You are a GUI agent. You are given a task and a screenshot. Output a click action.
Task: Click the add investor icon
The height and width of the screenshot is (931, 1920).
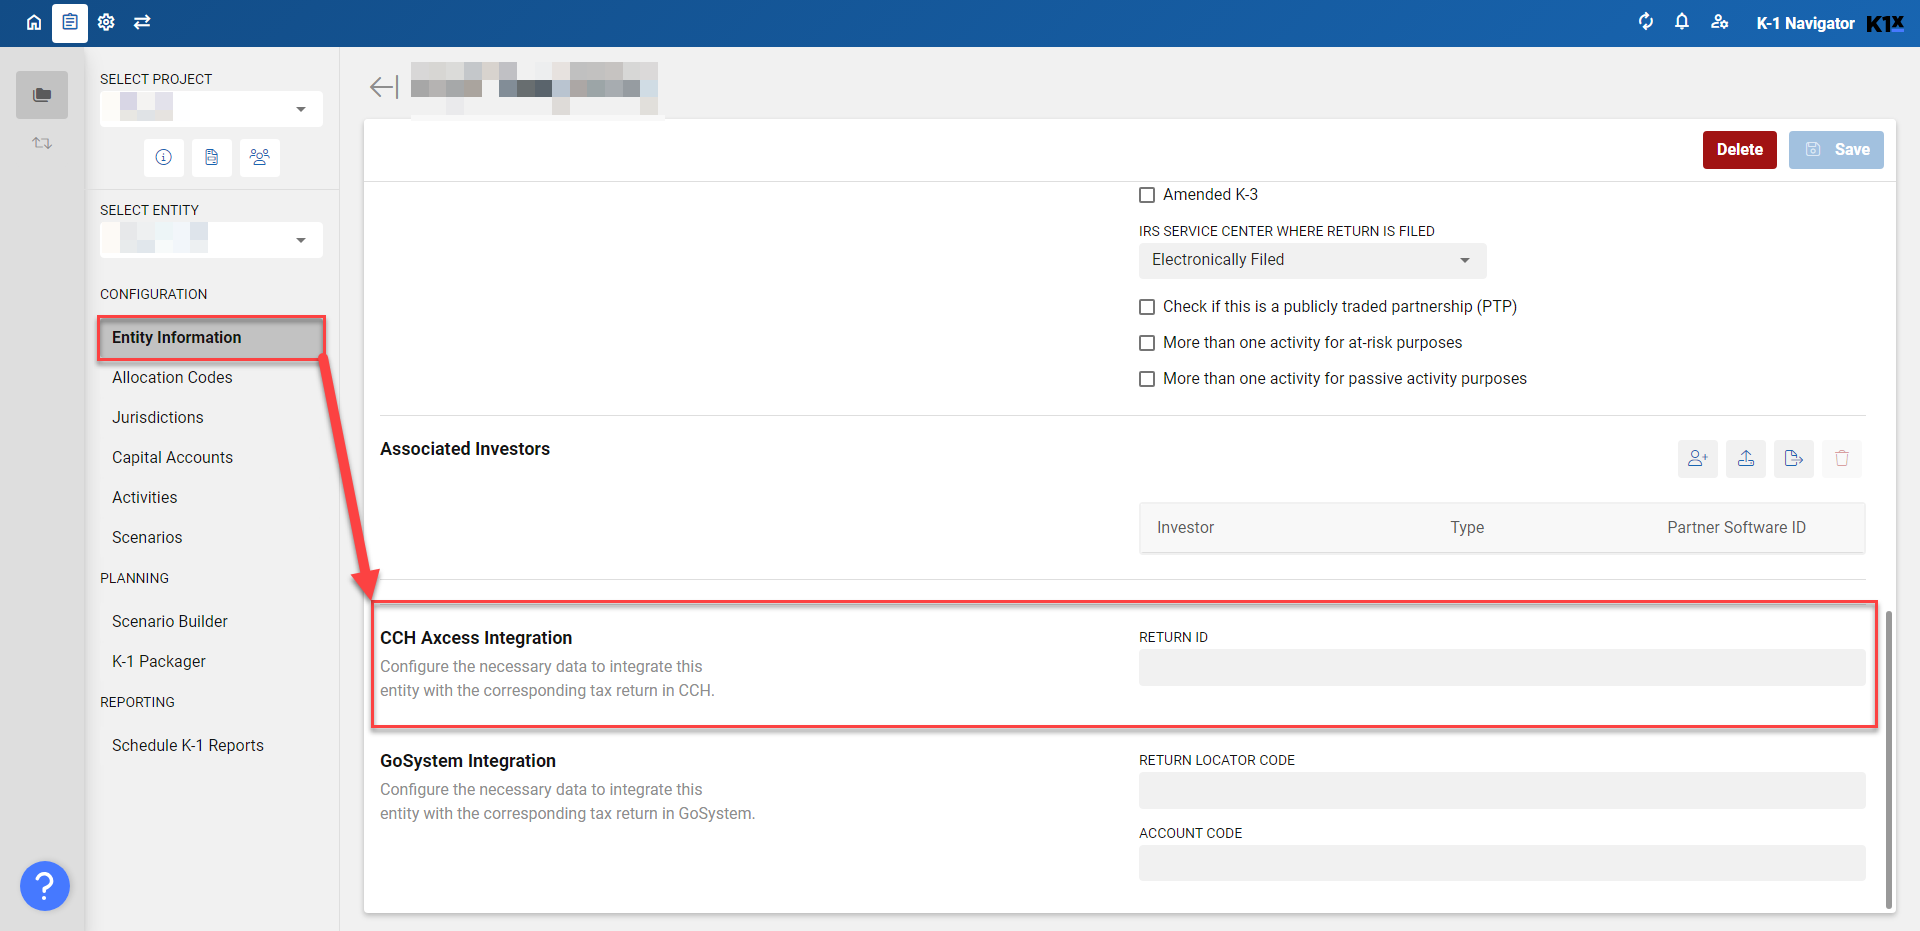pos(1697,459)
